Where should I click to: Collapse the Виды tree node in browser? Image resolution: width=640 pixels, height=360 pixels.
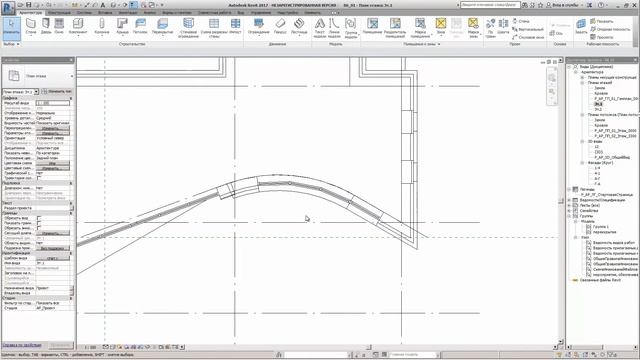tap(569, 67)
